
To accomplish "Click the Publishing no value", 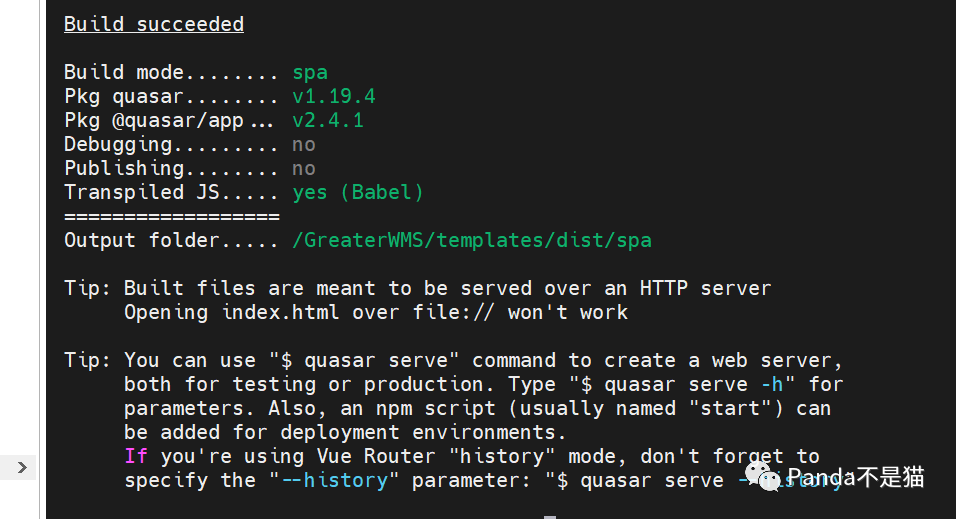I will [303, 168].
